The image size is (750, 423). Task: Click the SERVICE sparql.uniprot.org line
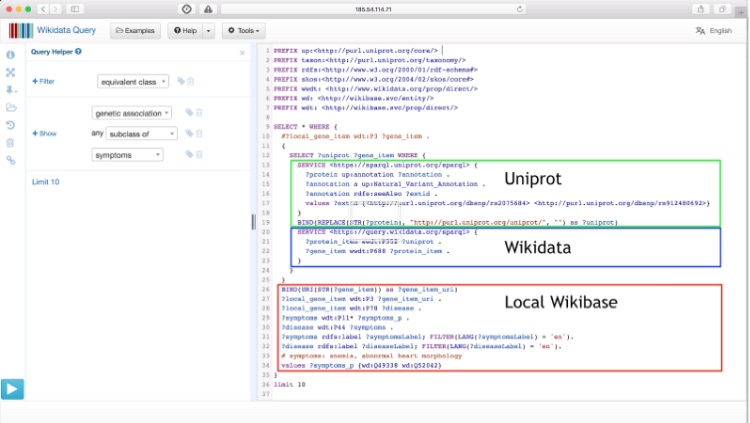(x=387, y=165)
